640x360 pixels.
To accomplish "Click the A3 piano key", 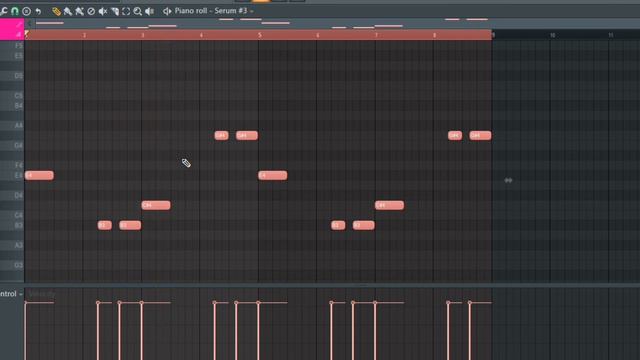I will 12,245.
